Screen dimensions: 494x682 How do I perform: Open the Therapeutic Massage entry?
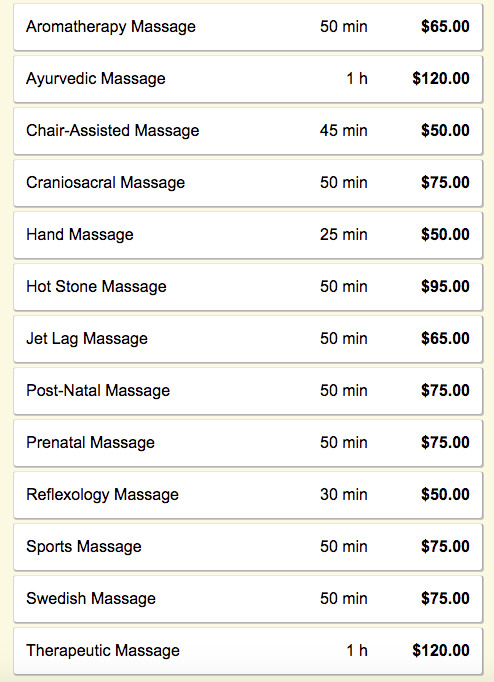pyautogui.click(x=248, y=651)
